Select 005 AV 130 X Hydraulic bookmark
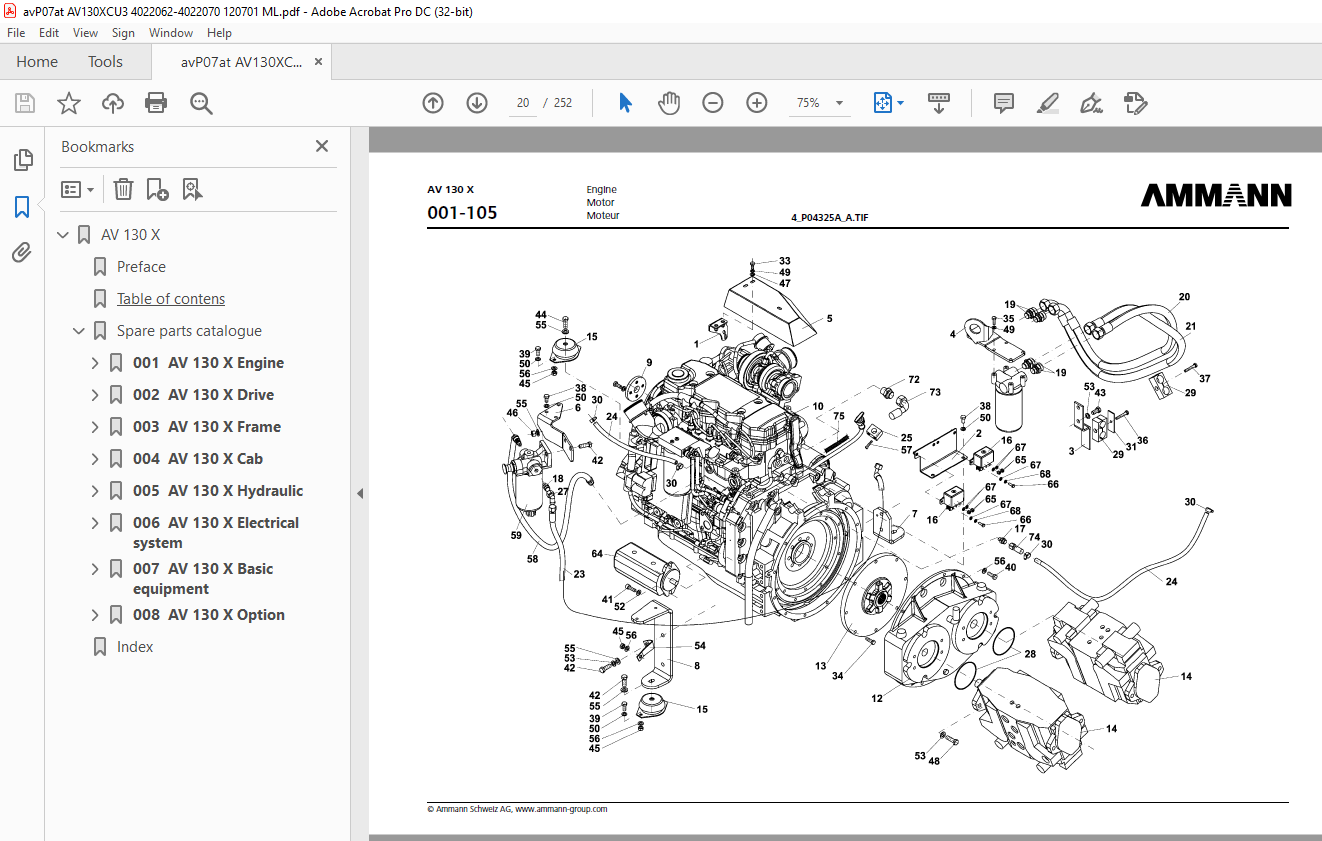This screenshot has height=841, width=1322. tap(218, 491)
